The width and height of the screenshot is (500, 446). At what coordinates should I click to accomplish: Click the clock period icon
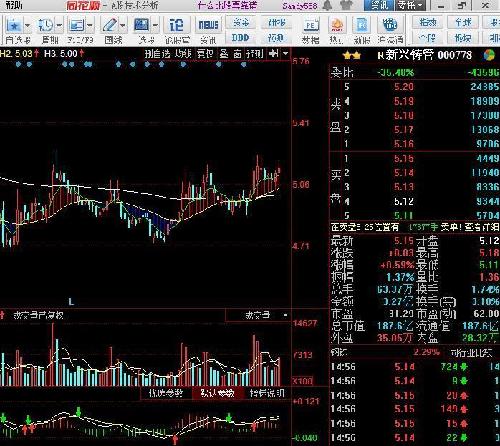click(46, 25)
